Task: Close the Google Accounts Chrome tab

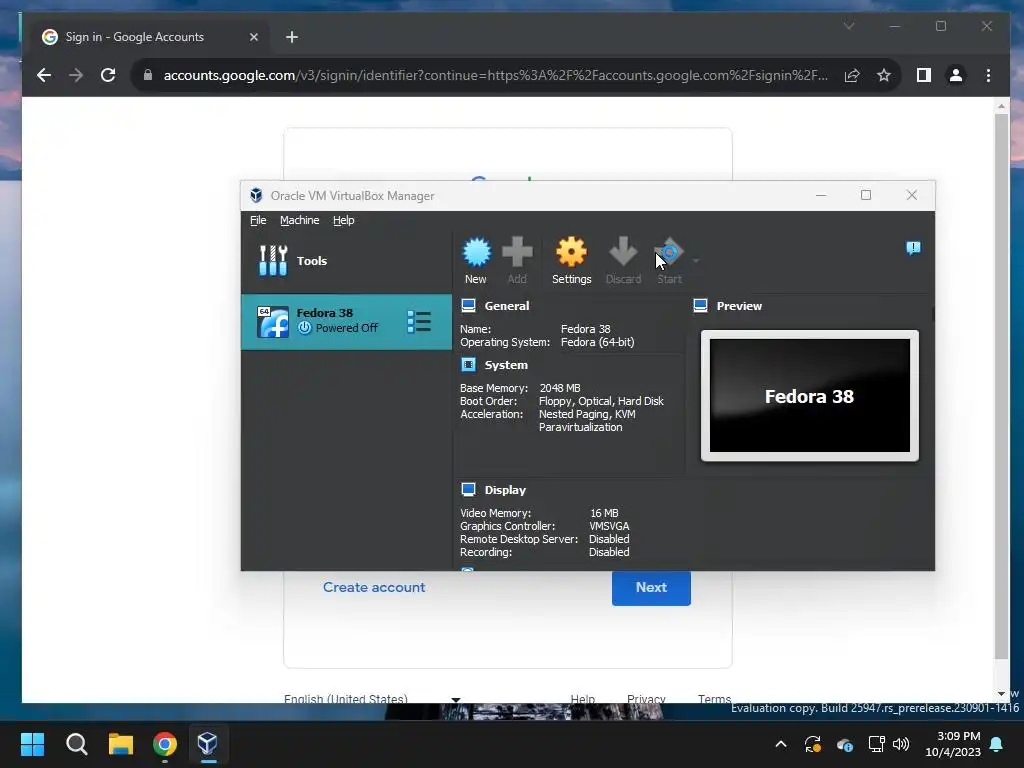Action: tap(254, 37)
